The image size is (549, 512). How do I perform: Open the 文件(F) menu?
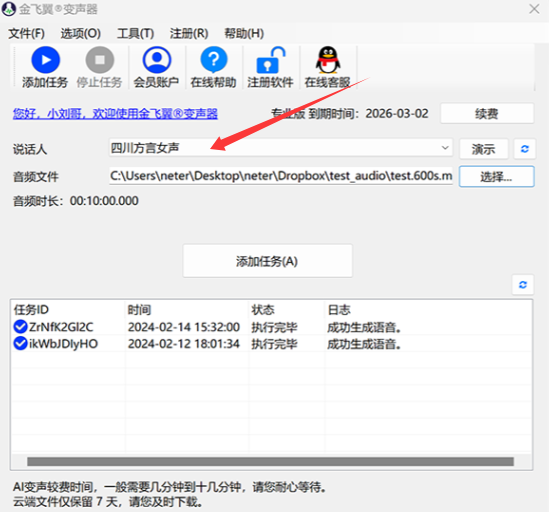[26, 34]
